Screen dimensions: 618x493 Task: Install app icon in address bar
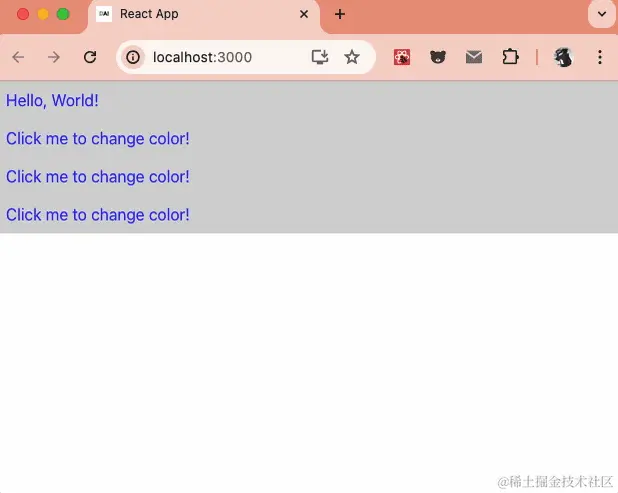click(x=320, y=57)
